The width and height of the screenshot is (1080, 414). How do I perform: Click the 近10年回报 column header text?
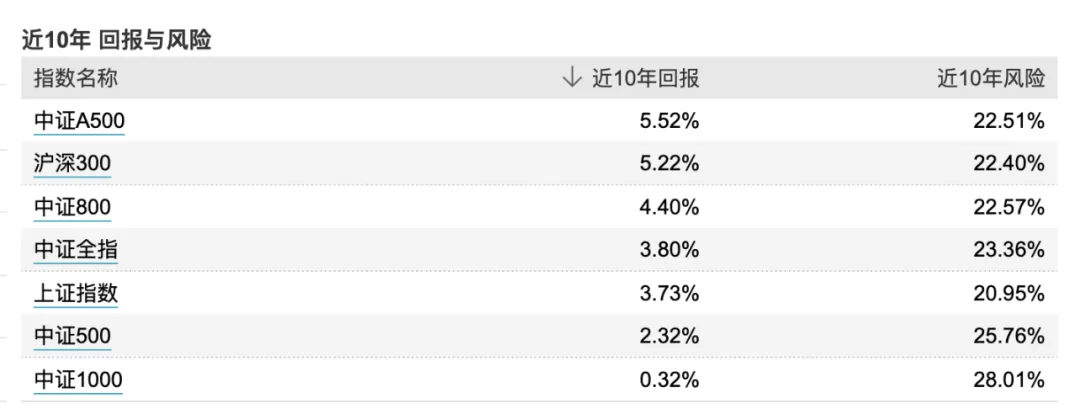point(645,78)
